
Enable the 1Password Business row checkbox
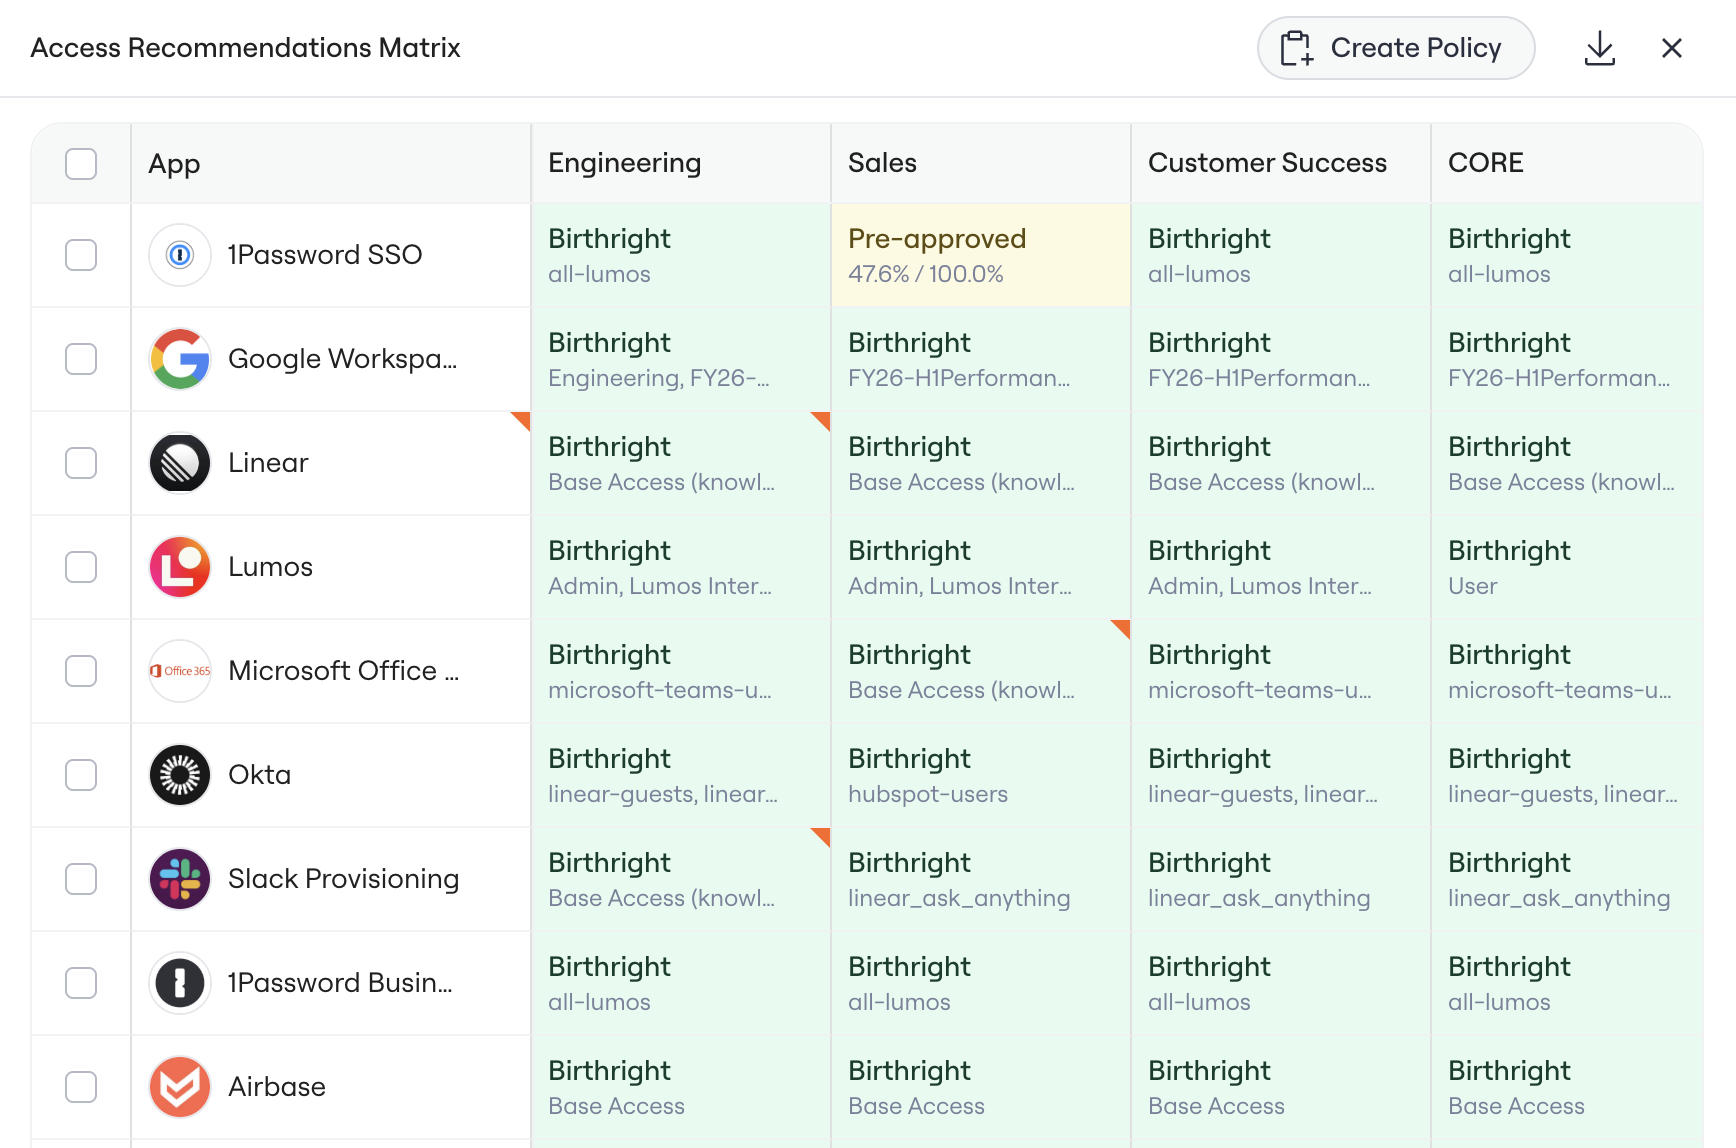tap(81, 983)
